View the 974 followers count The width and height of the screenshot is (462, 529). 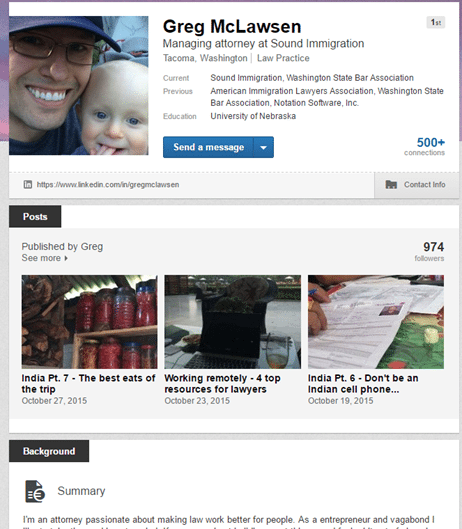(x=429, y=251)
